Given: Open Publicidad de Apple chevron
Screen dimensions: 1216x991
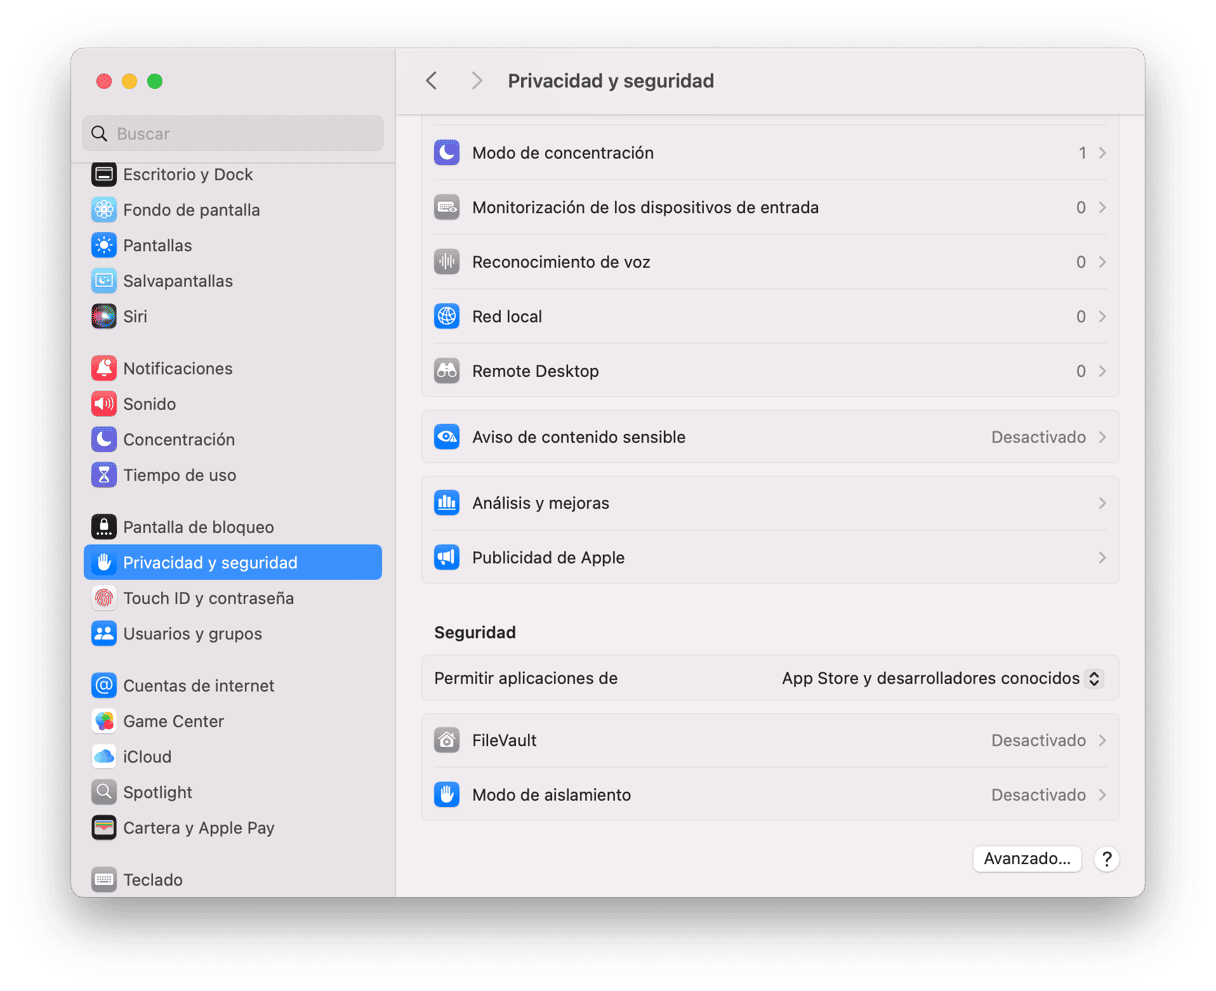Looking at the screenshot, I should point(1102,558).
